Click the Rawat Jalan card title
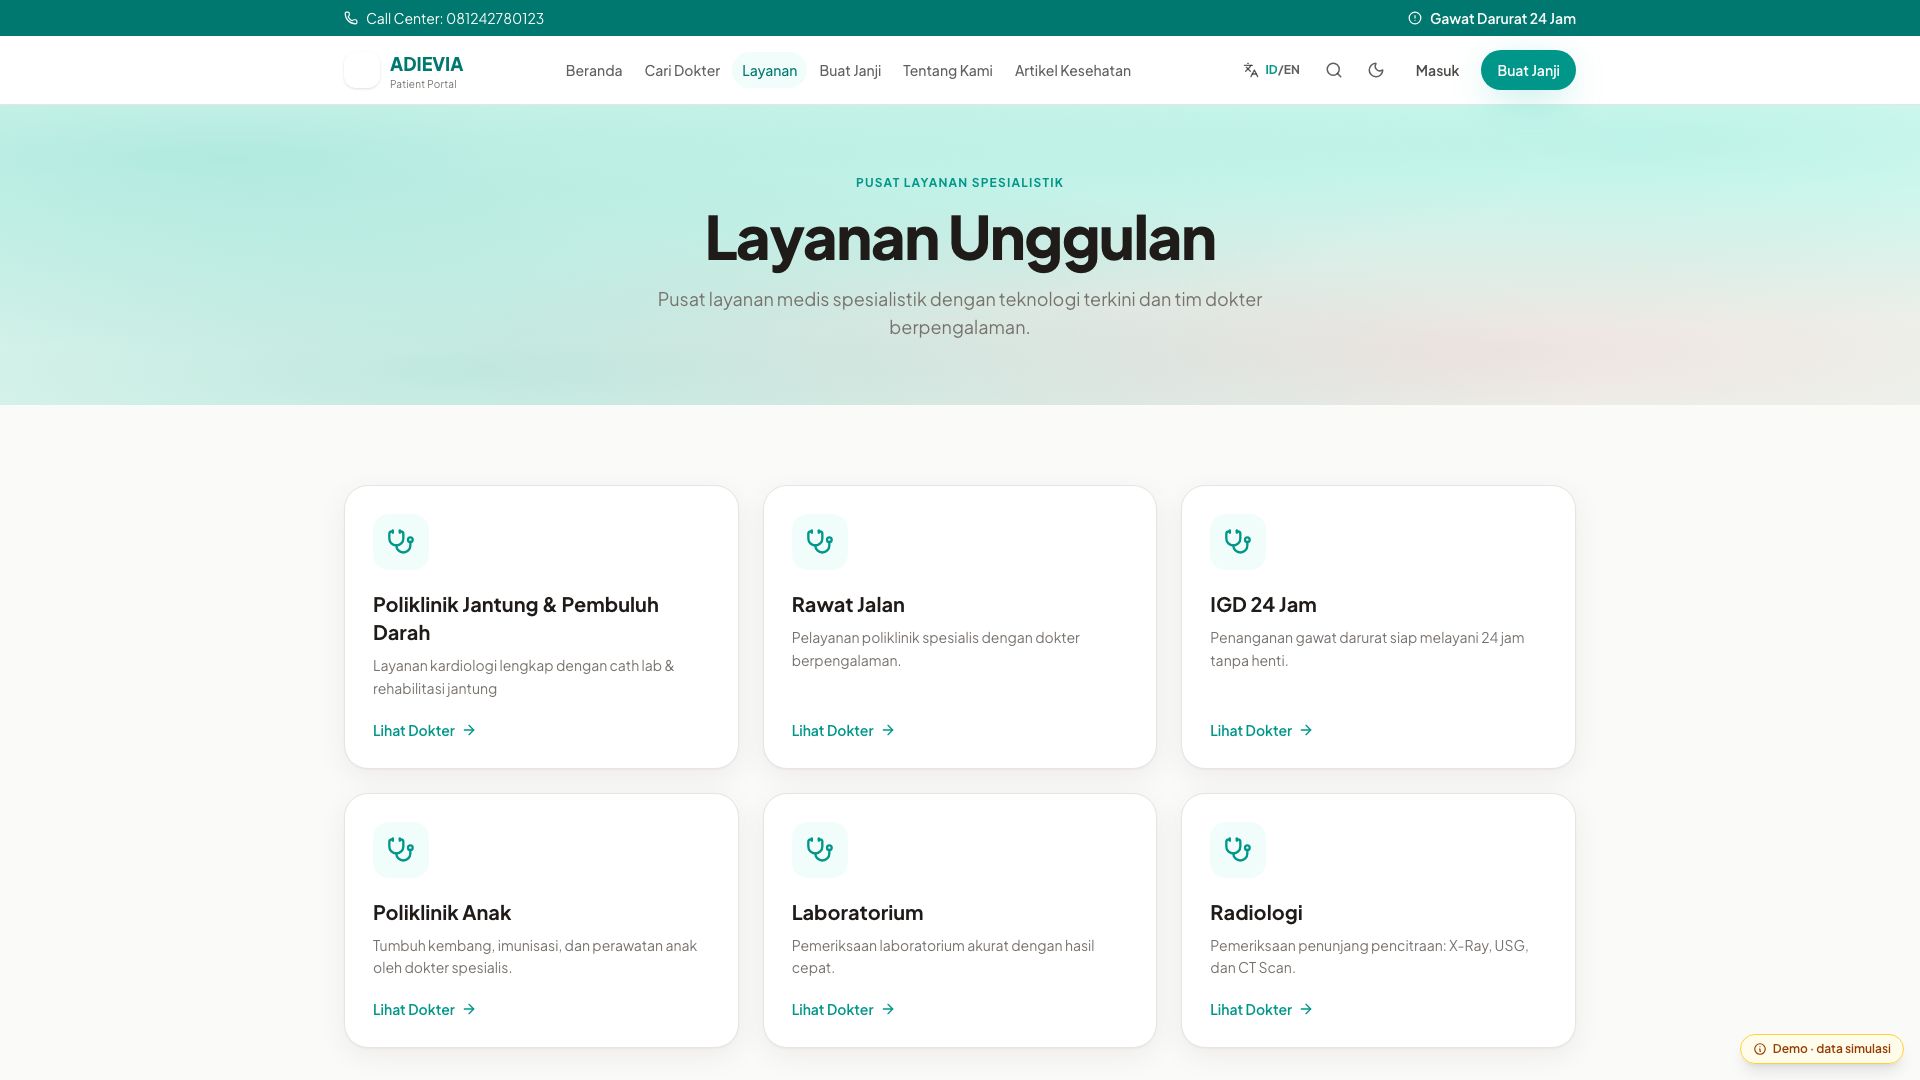 [x=848, y=605]
